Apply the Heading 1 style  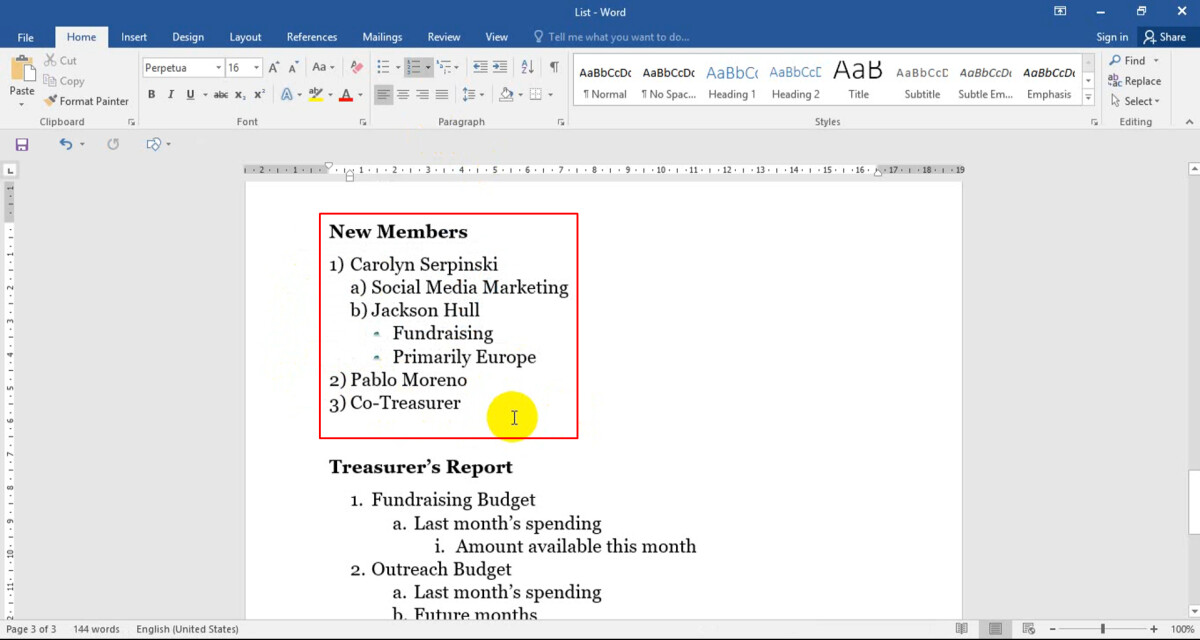click(732, 82)
